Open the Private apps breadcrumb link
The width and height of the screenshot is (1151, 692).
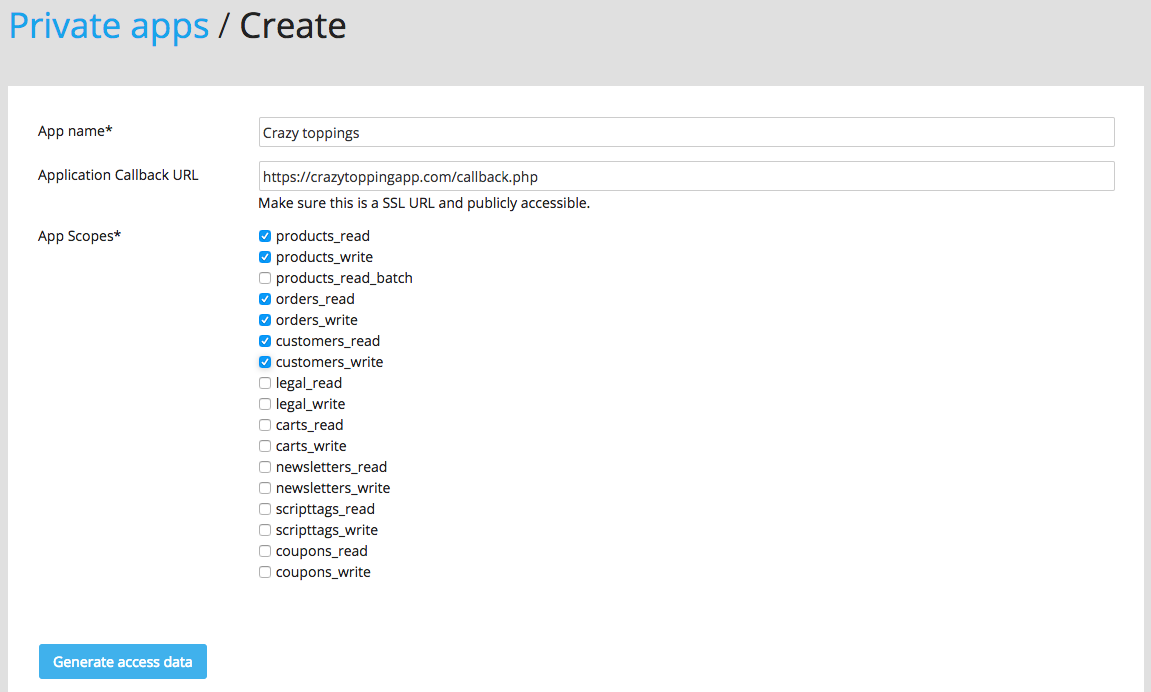(x=109, y=26)
